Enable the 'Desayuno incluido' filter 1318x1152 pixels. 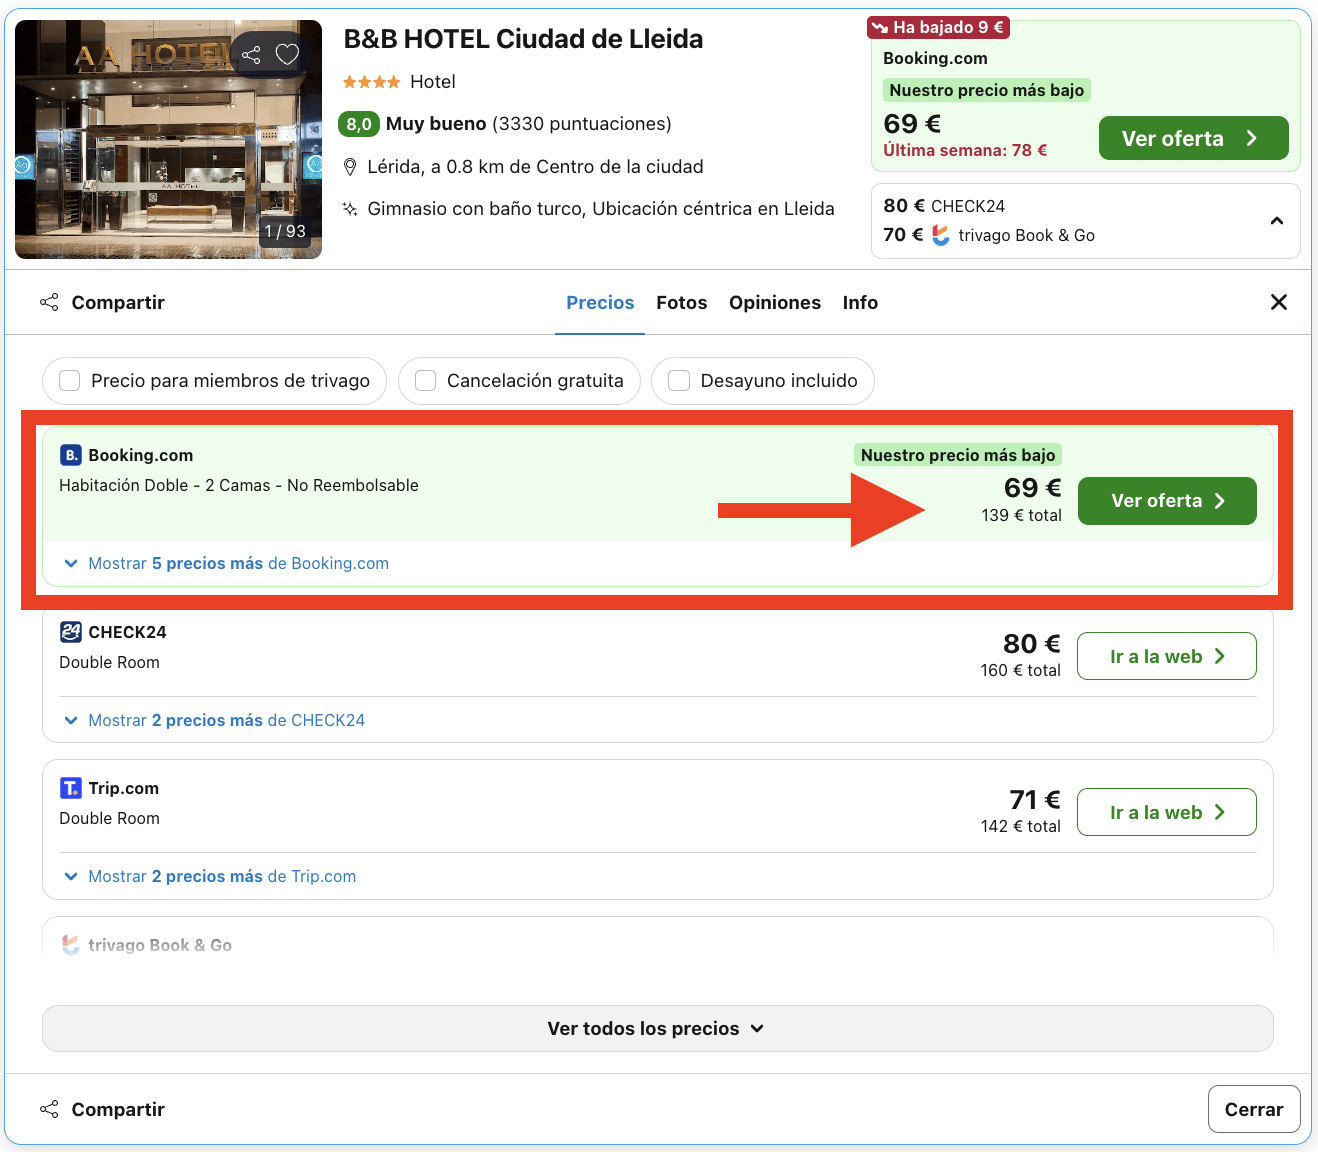click(x=679, y=381)
